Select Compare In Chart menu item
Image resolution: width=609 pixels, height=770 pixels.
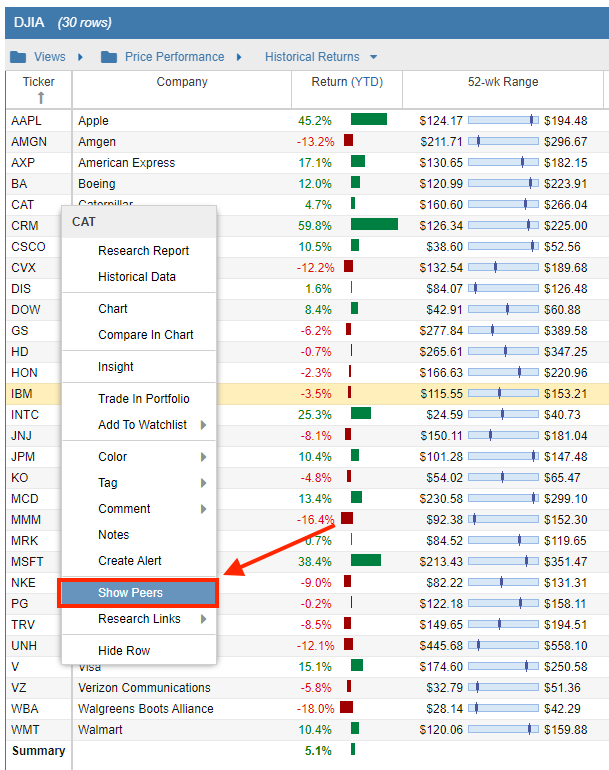[139, 334]
